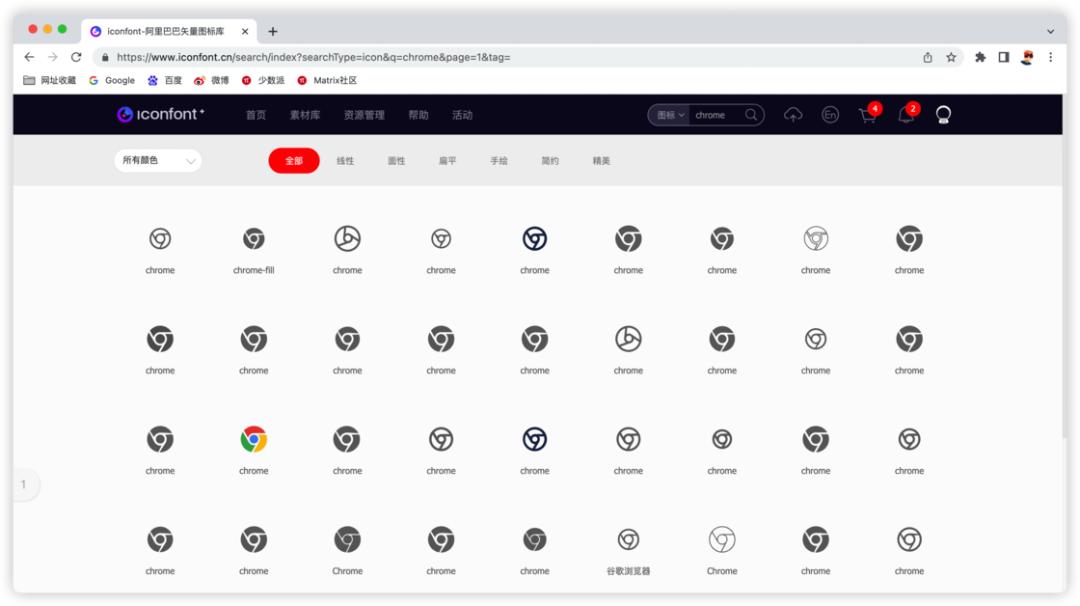Click the share icon in address bar
Viewport: 1080px width, 606px height.
coord(928,57)
